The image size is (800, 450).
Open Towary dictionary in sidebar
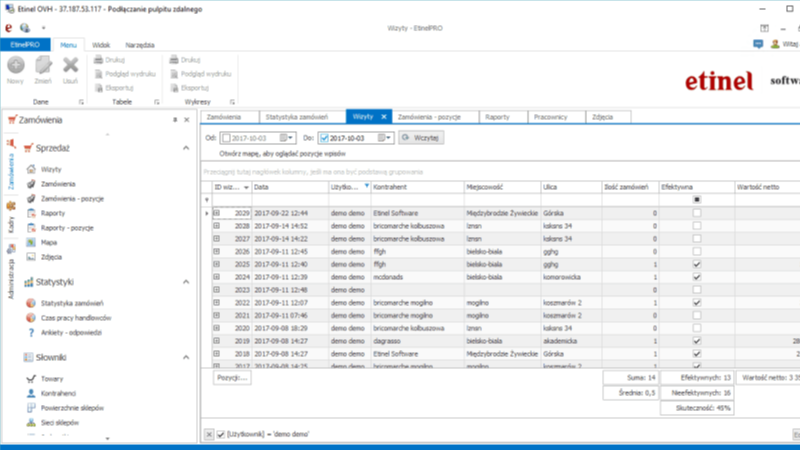click(x=51, y=379)
